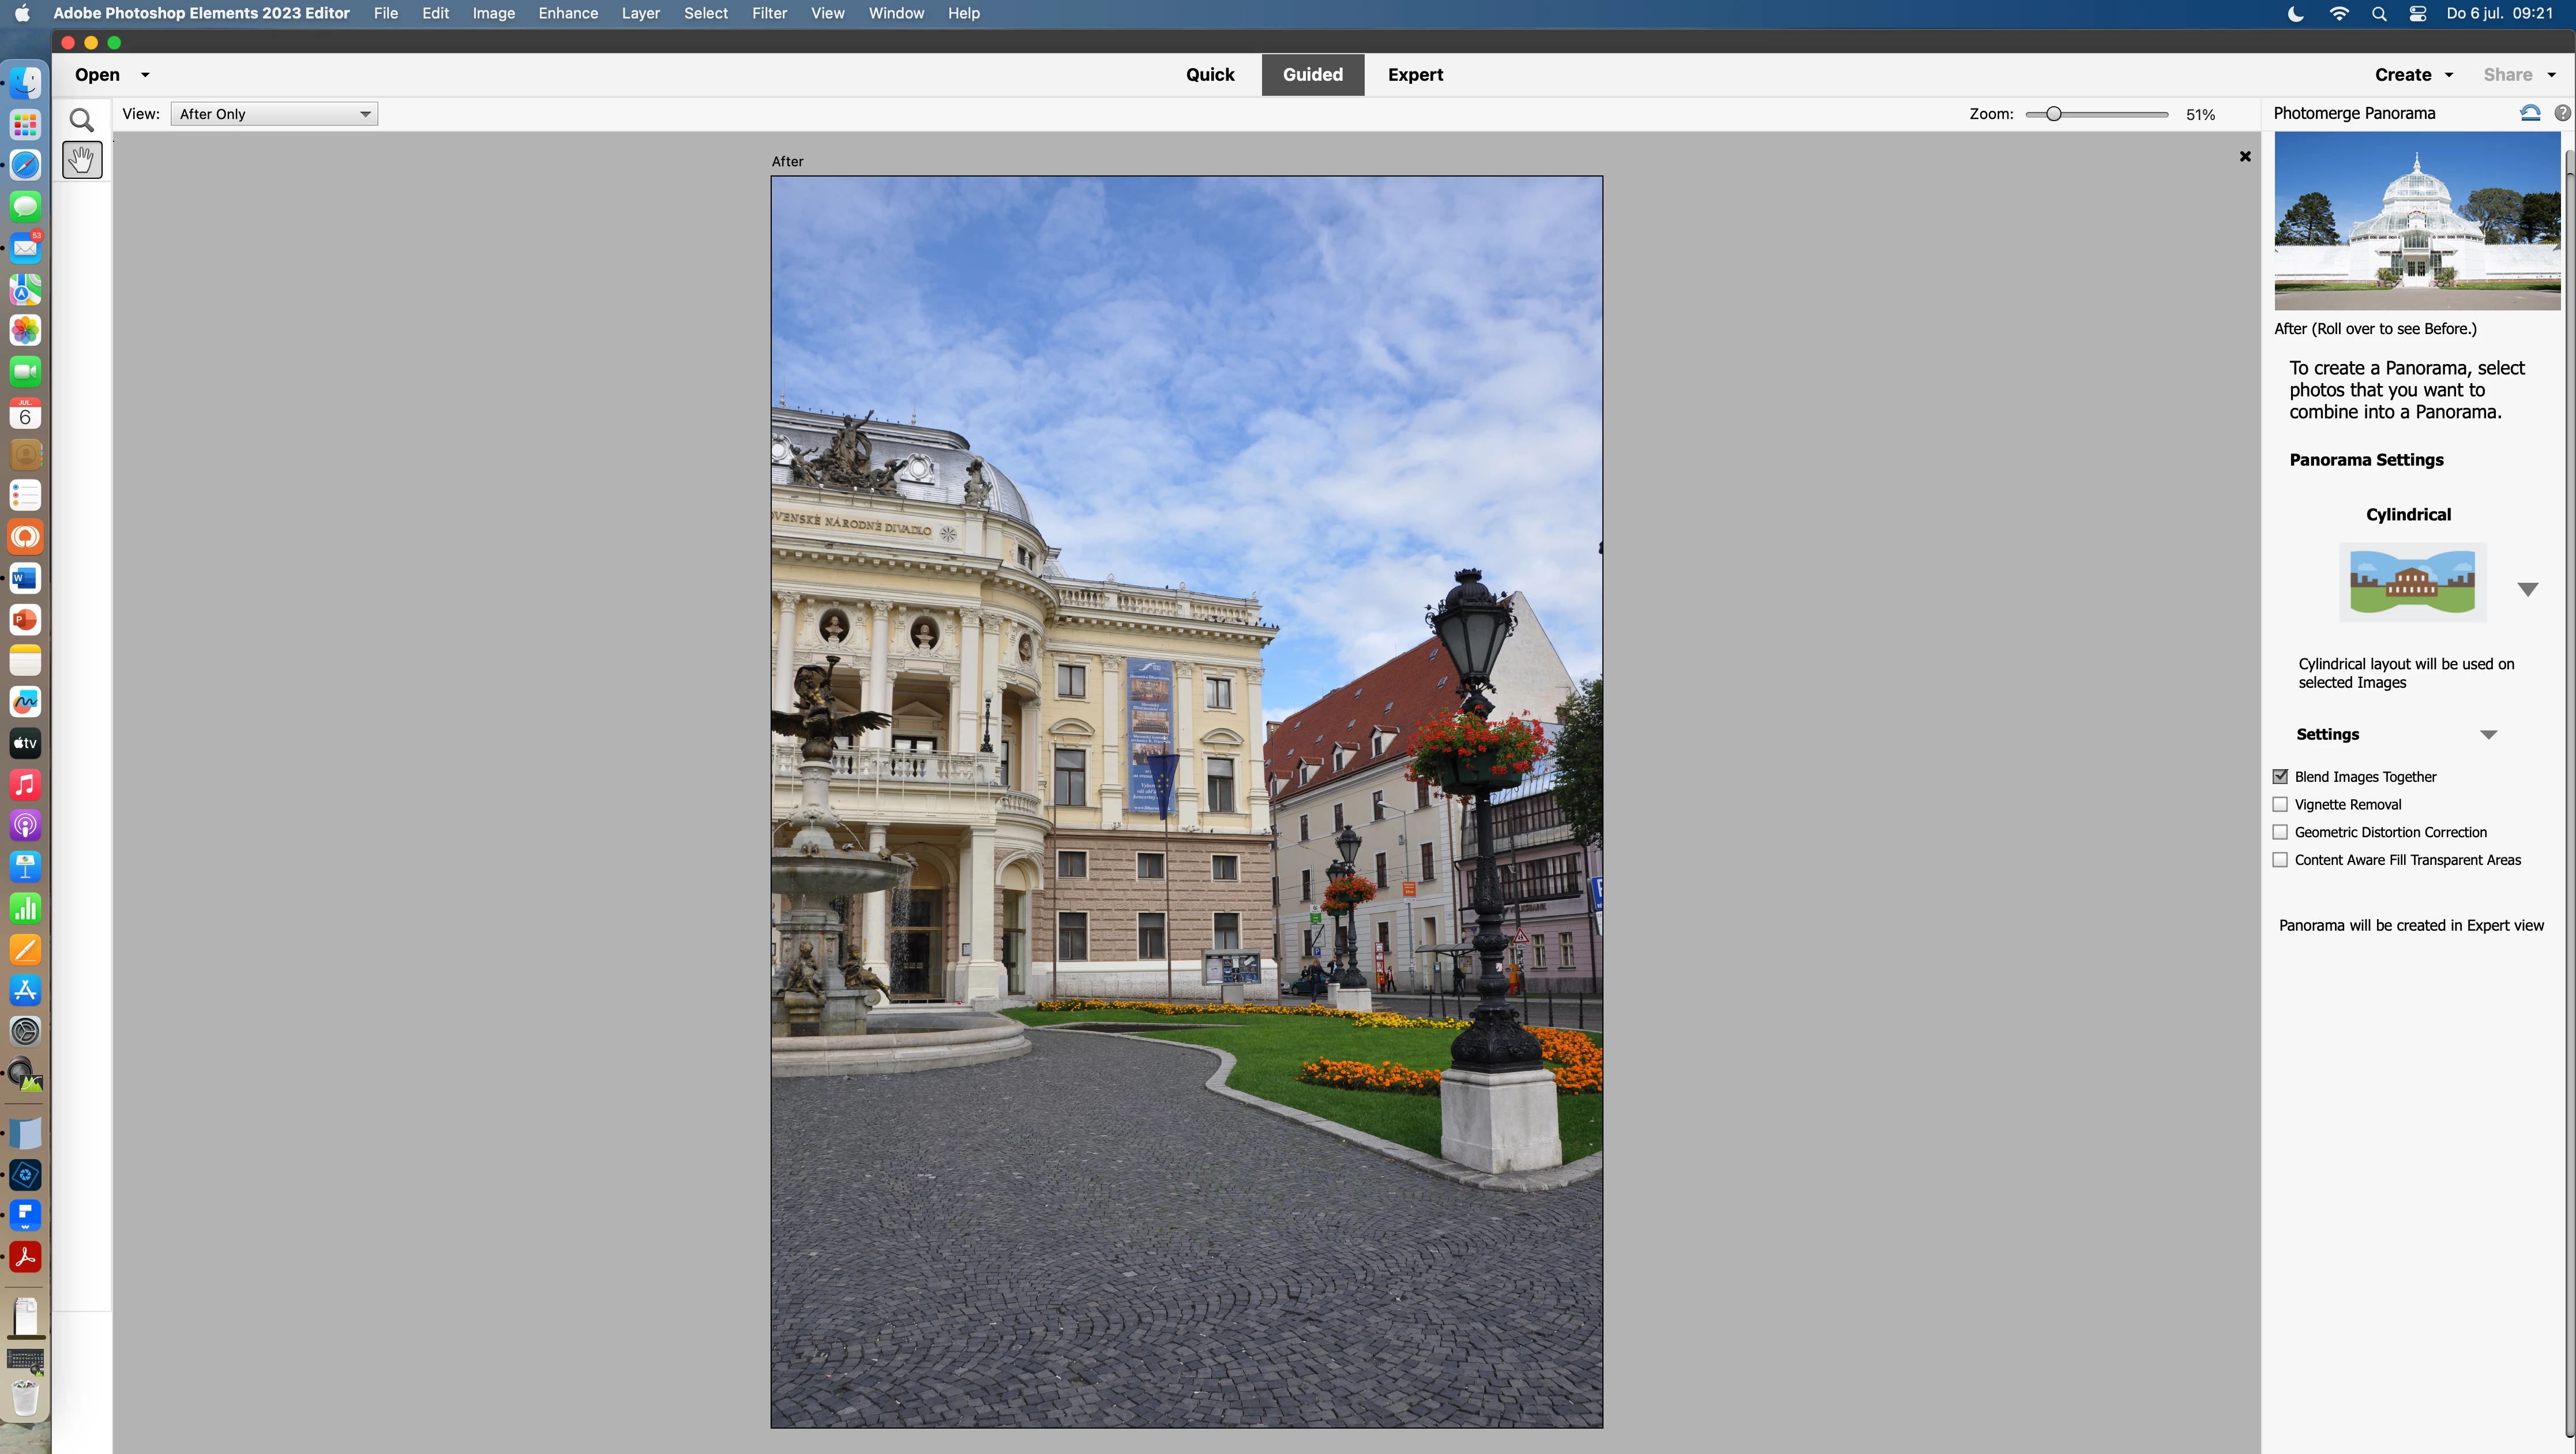The height and width of the screenshot is (1454, 2576).
Task: Click the Create button
Action: pos(2402,75)
